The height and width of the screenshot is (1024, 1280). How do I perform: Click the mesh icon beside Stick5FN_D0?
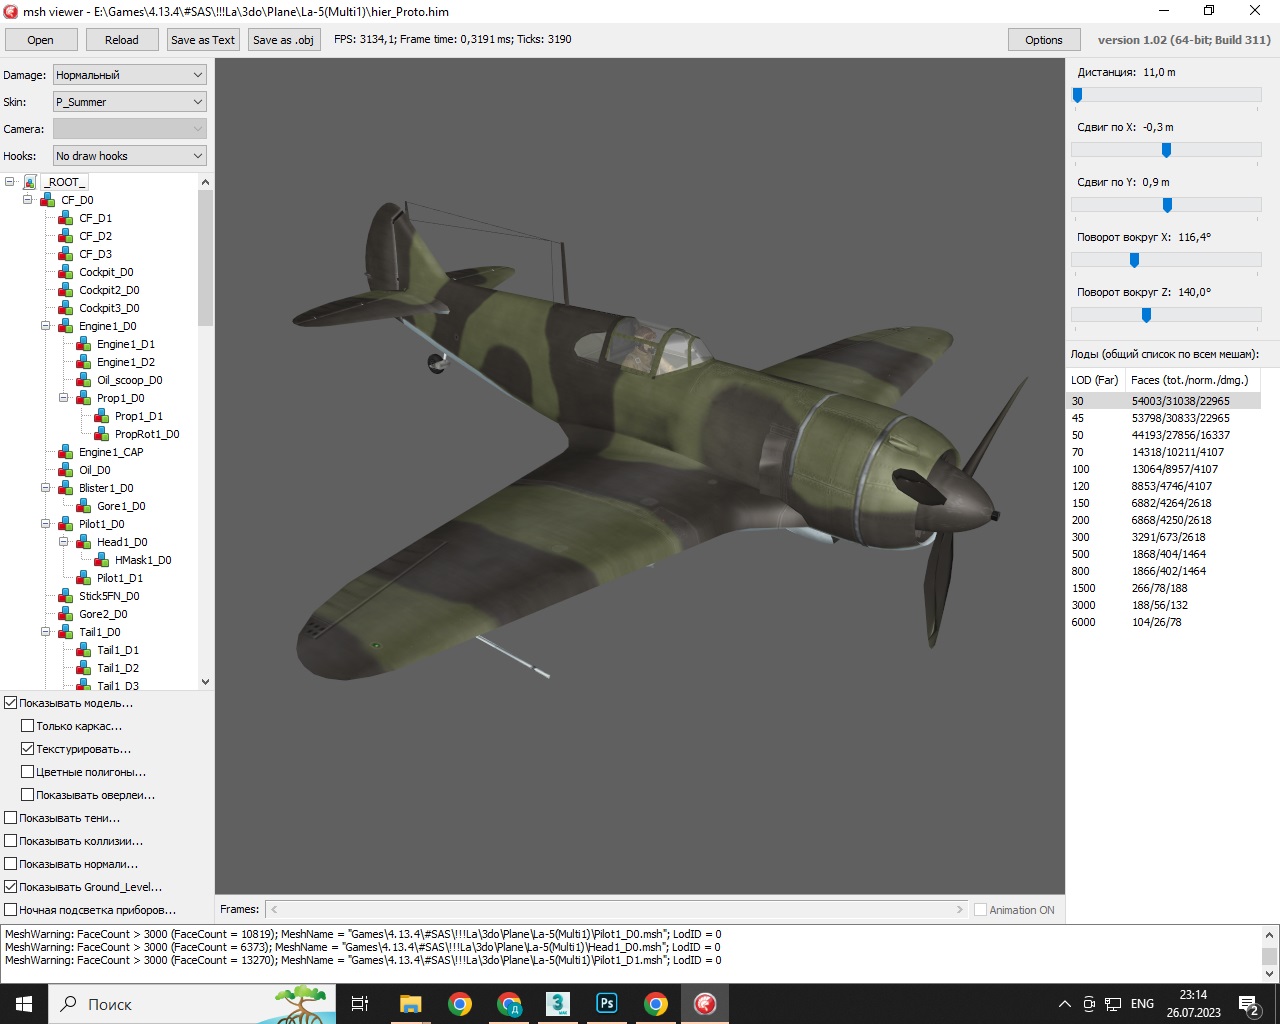point(66,596)
